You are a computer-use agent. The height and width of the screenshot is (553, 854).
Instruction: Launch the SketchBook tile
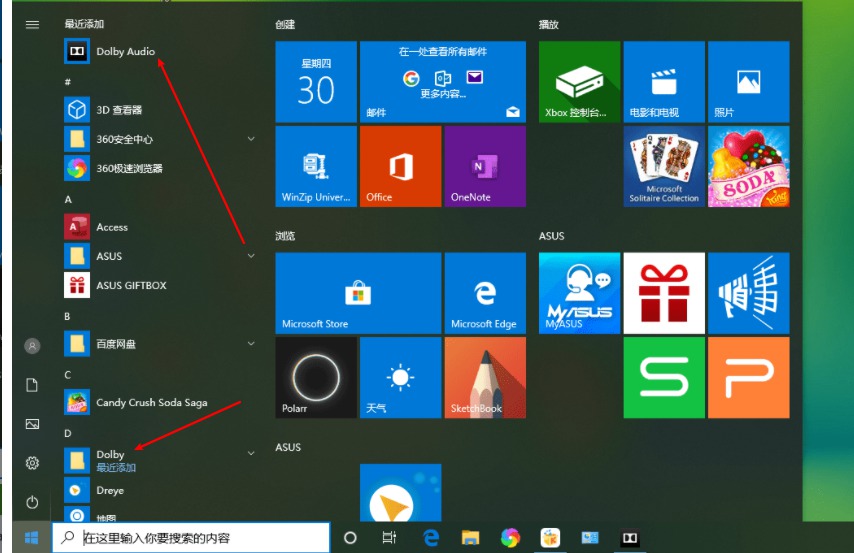[485, 378]
